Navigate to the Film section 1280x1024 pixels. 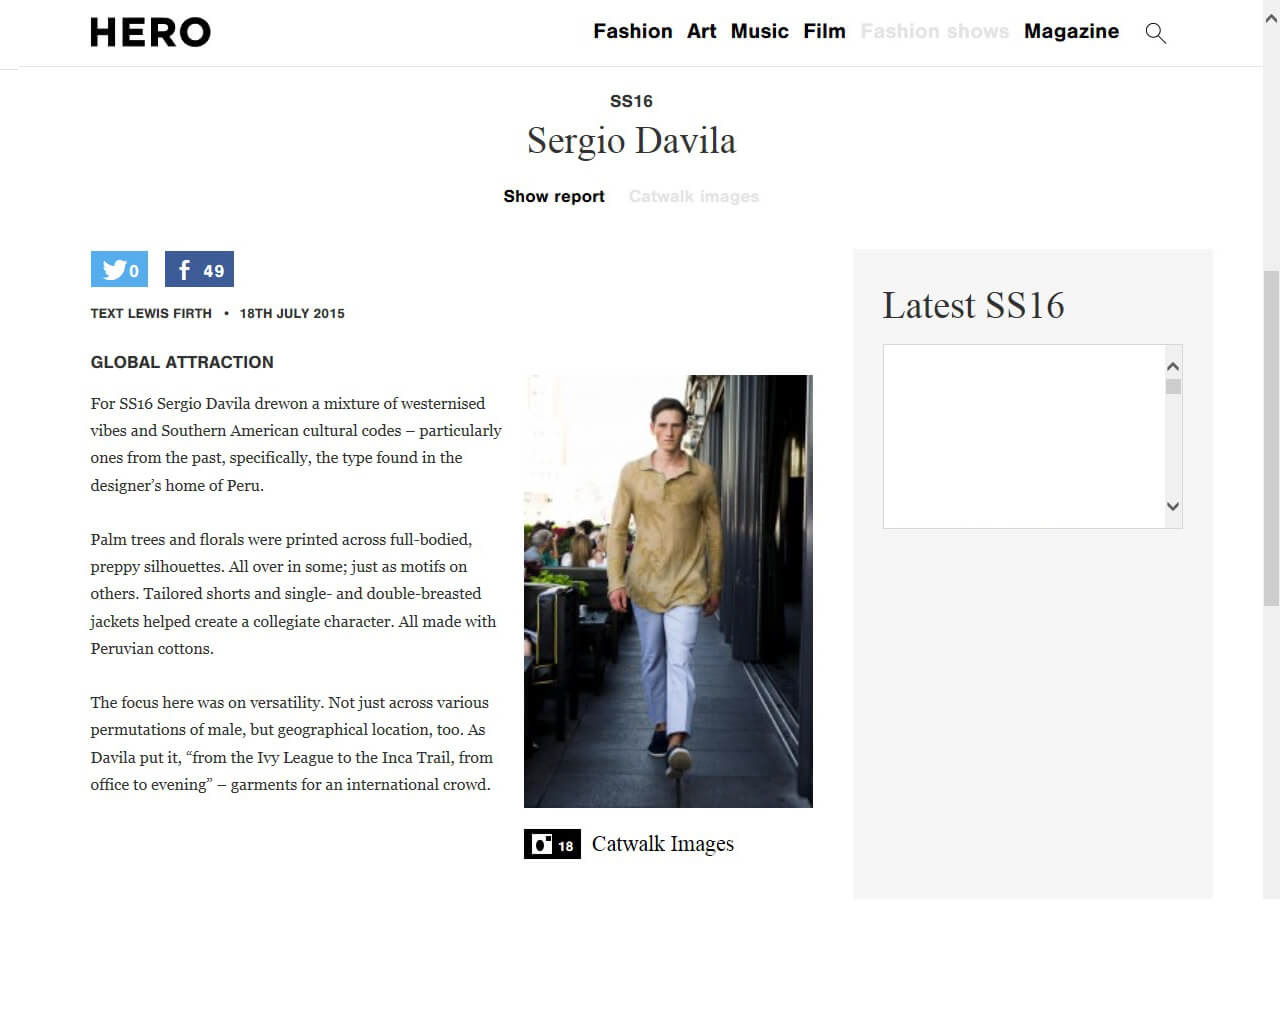[825, 31]
